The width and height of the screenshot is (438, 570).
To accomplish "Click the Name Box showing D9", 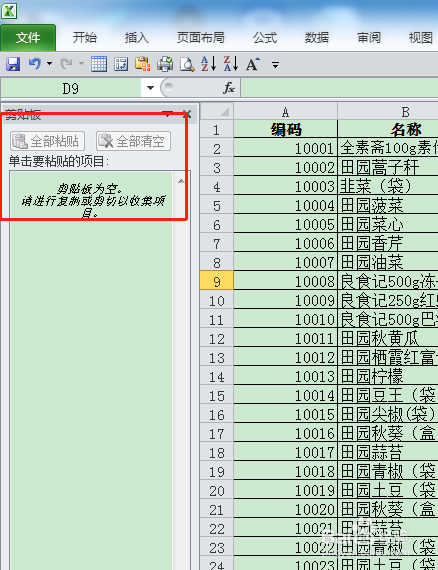I will (71, 88).
